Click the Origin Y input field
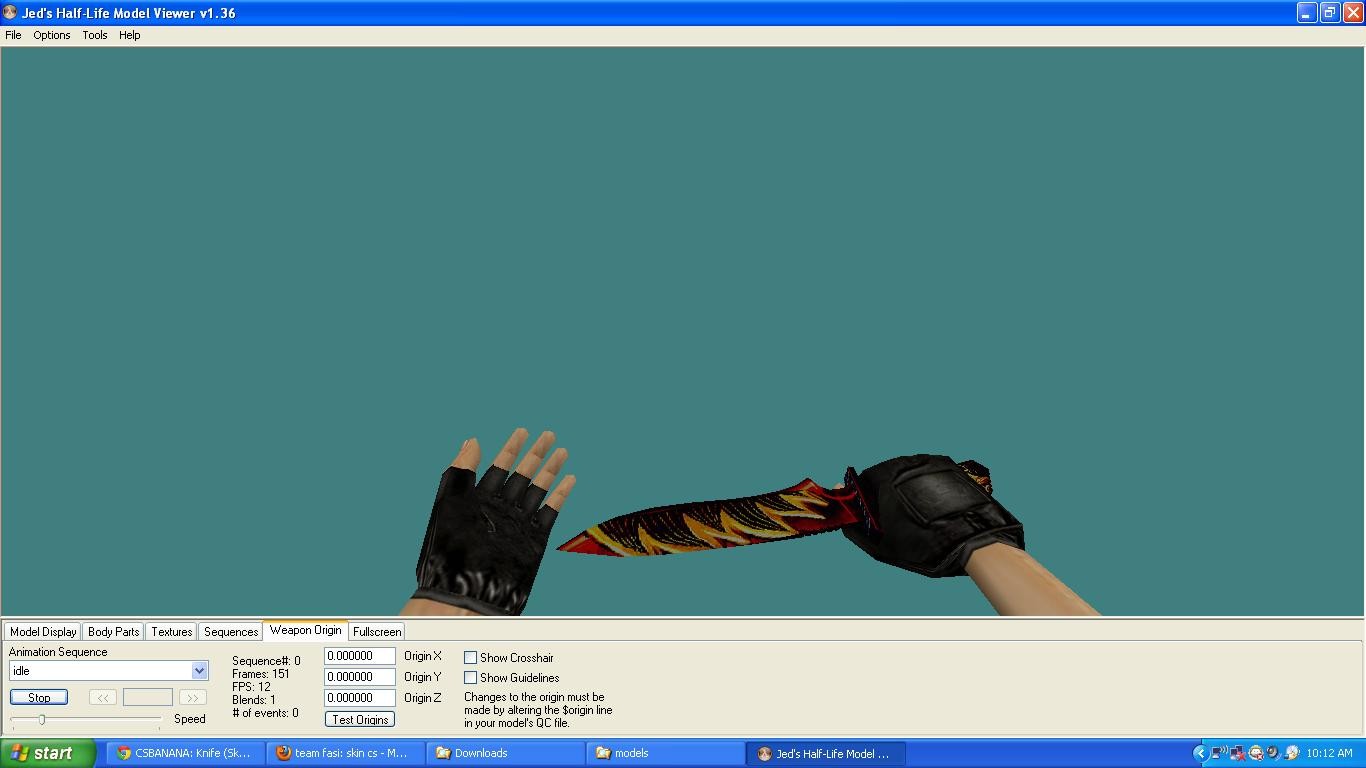Viewport: 1366px width, 768px height. [360, 677]
